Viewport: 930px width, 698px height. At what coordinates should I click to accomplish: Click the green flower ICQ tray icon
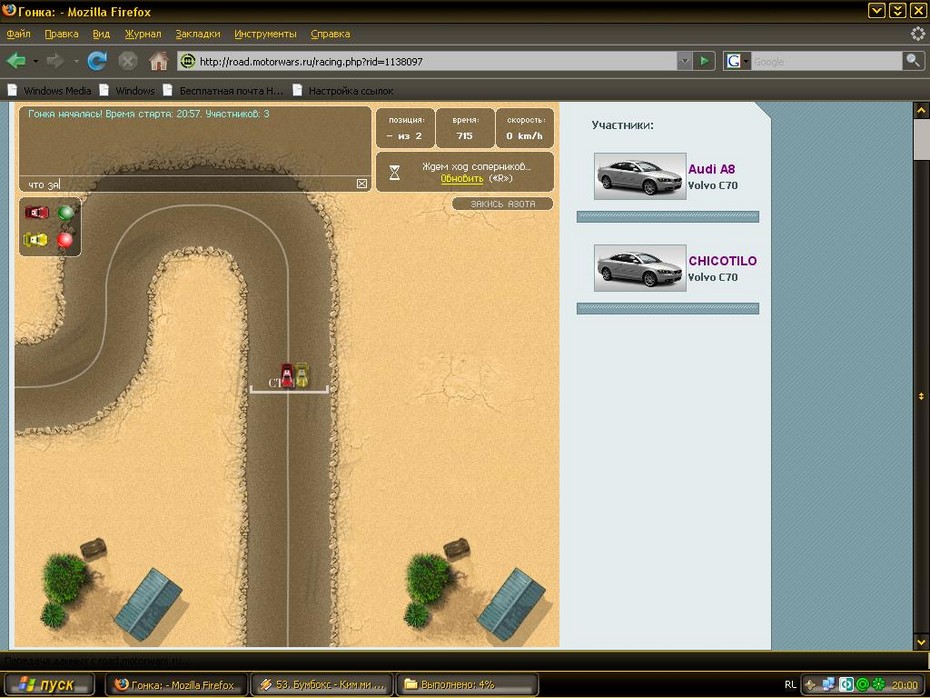click(878, 684)
